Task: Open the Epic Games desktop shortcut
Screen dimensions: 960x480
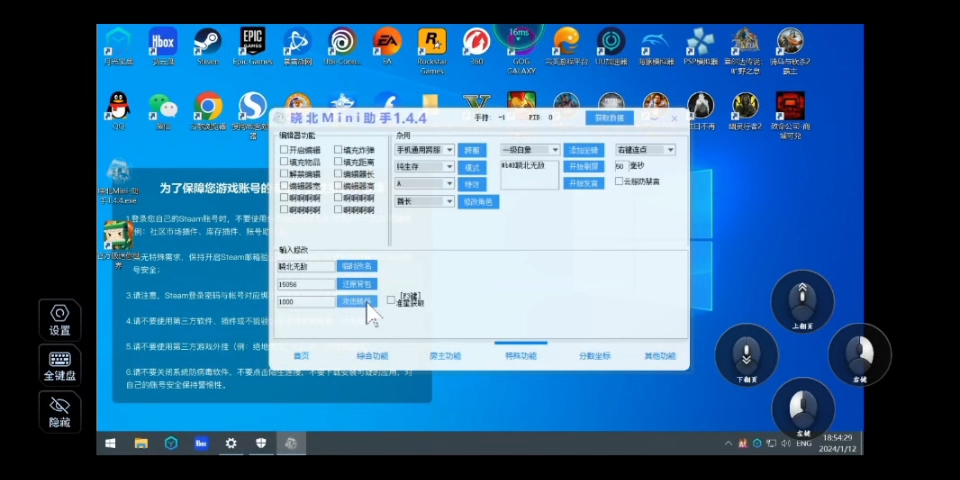Action: 252,46
